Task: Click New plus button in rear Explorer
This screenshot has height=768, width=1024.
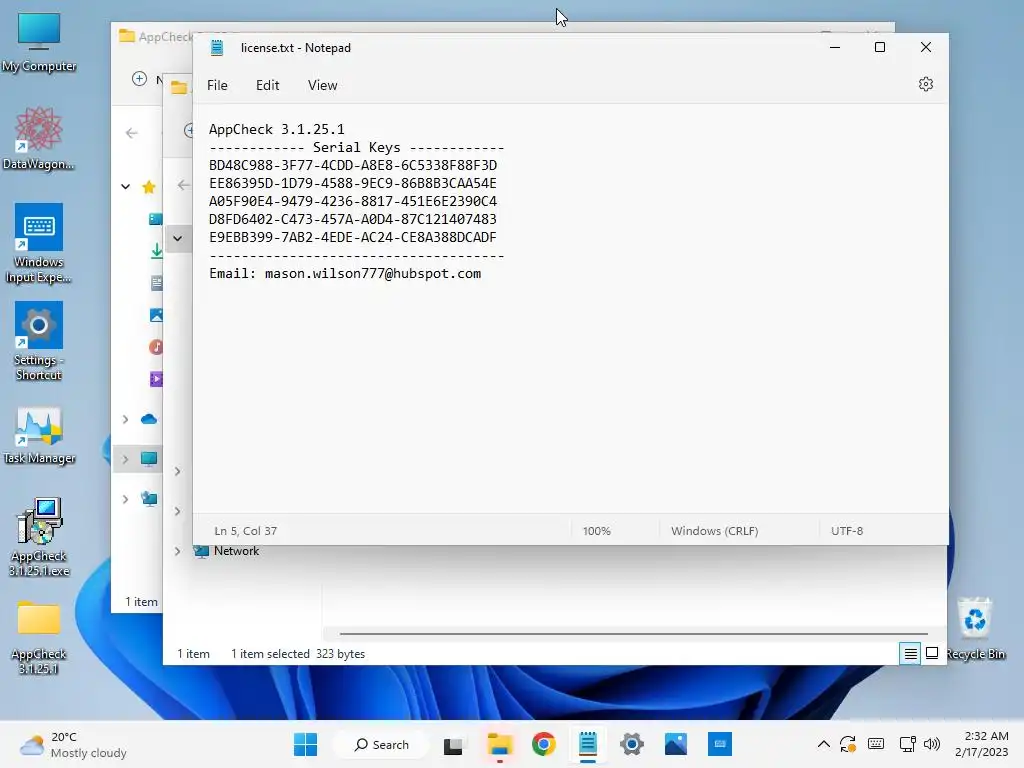Action: coord(139,79)
